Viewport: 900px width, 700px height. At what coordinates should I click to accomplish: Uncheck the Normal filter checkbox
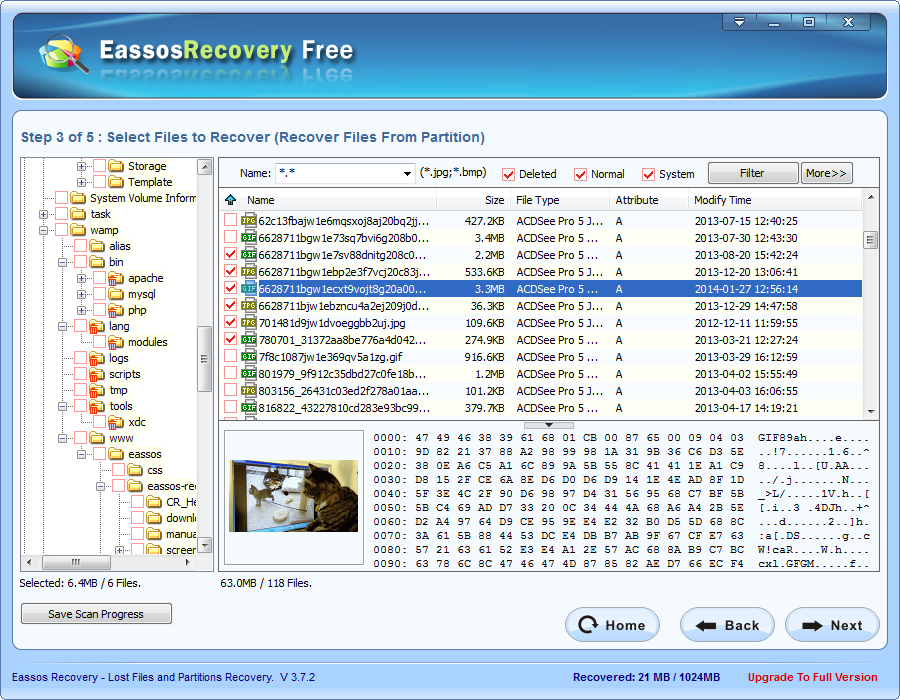click(x=580, y=174)
